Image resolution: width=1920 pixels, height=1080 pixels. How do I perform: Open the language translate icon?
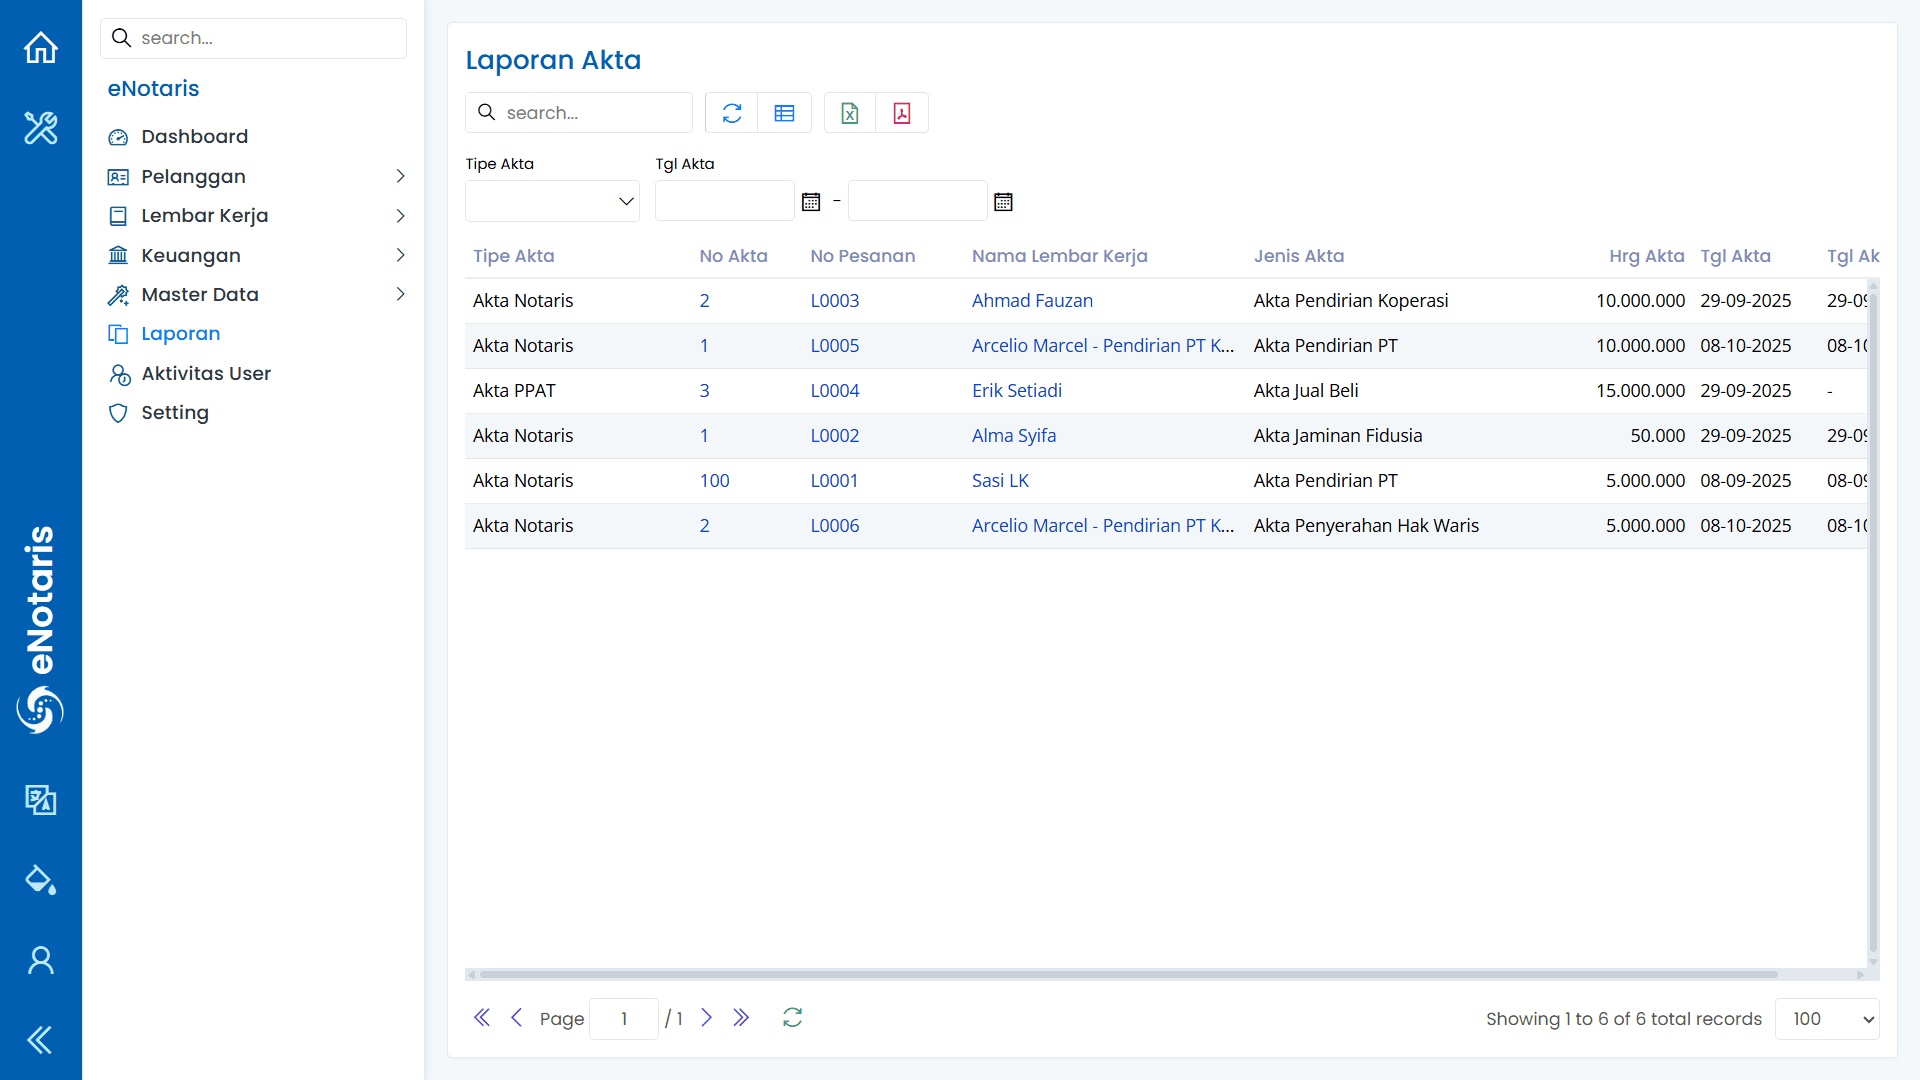41,800
